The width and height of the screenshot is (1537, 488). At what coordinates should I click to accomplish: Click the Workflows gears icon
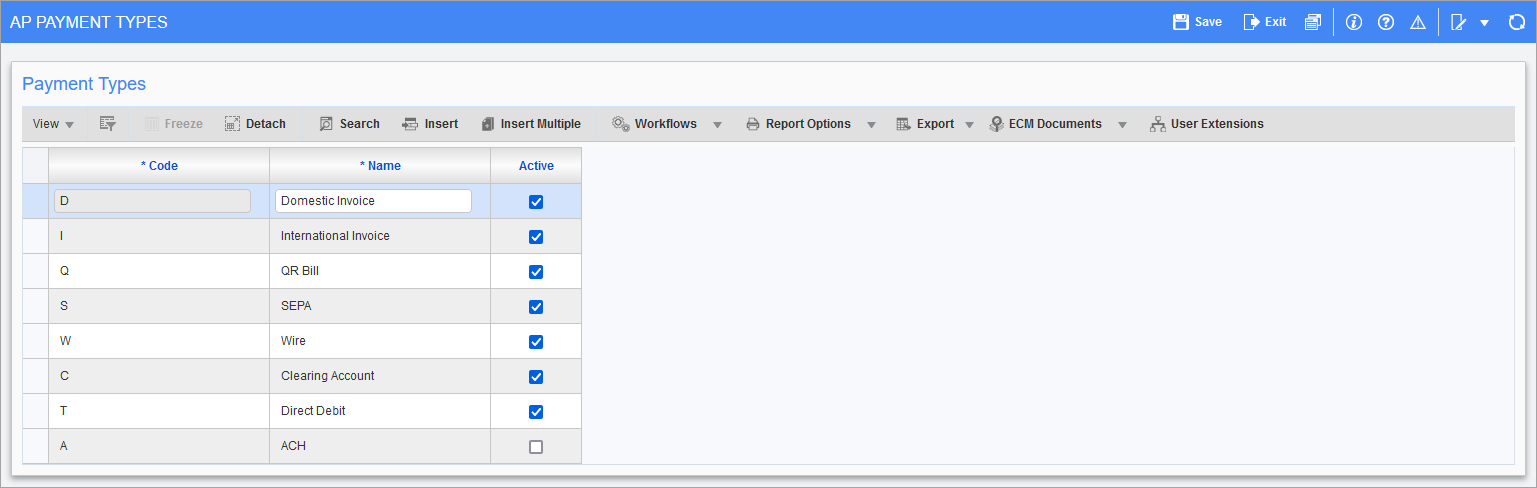(620, 124)
